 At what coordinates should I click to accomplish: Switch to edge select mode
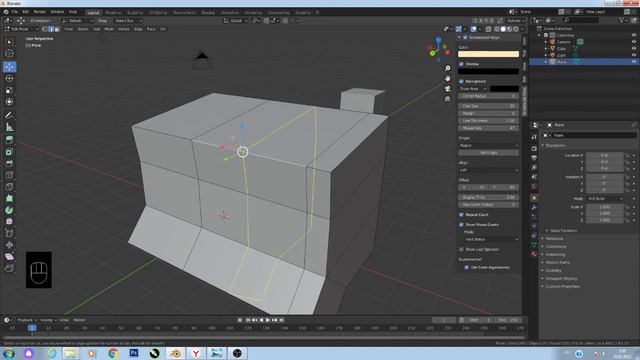point(51,29)
